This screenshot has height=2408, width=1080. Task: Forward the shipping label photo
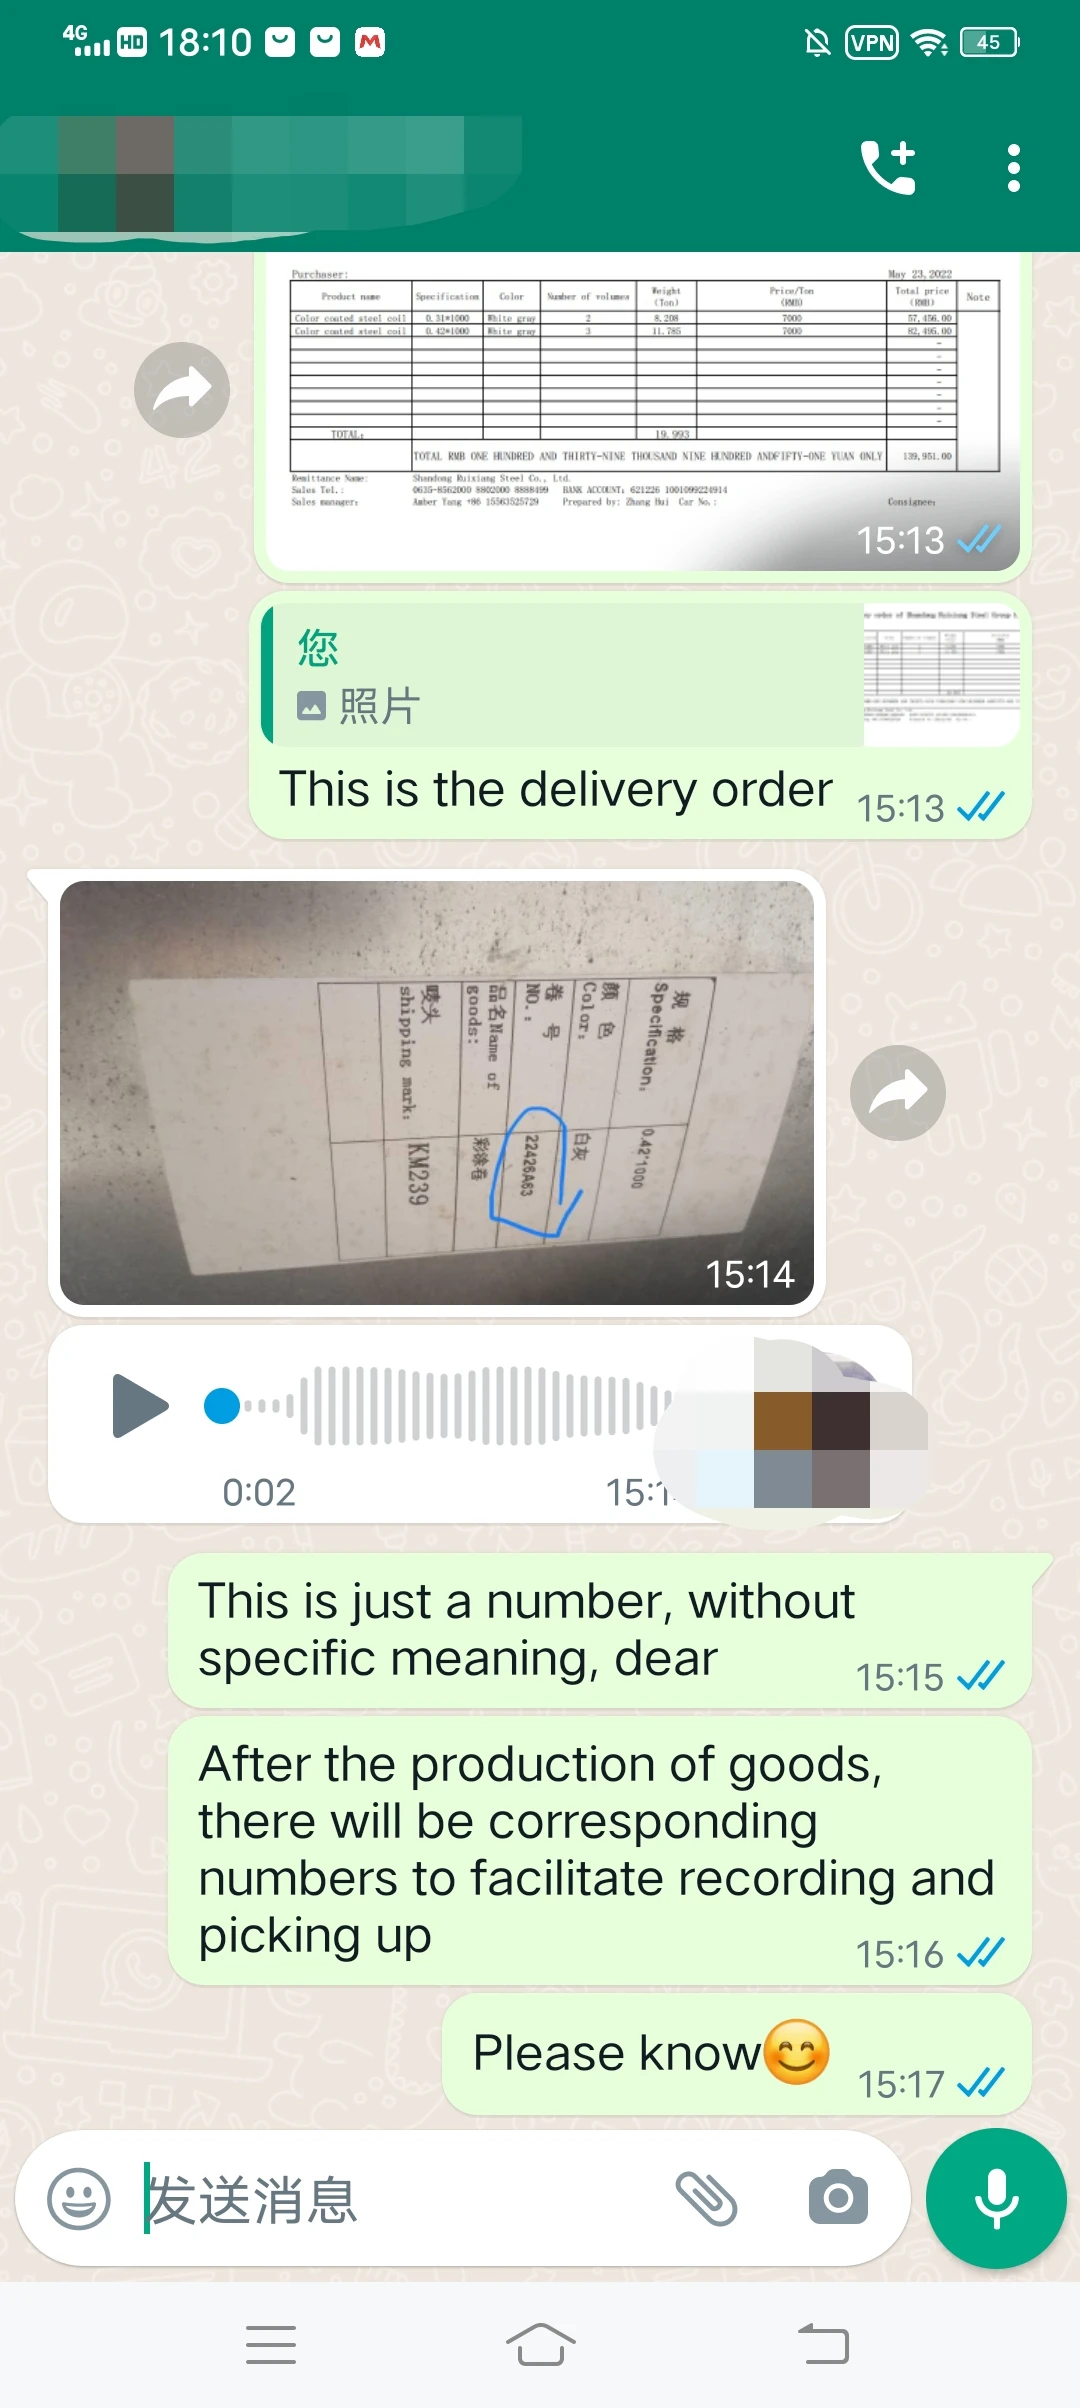897,1093
